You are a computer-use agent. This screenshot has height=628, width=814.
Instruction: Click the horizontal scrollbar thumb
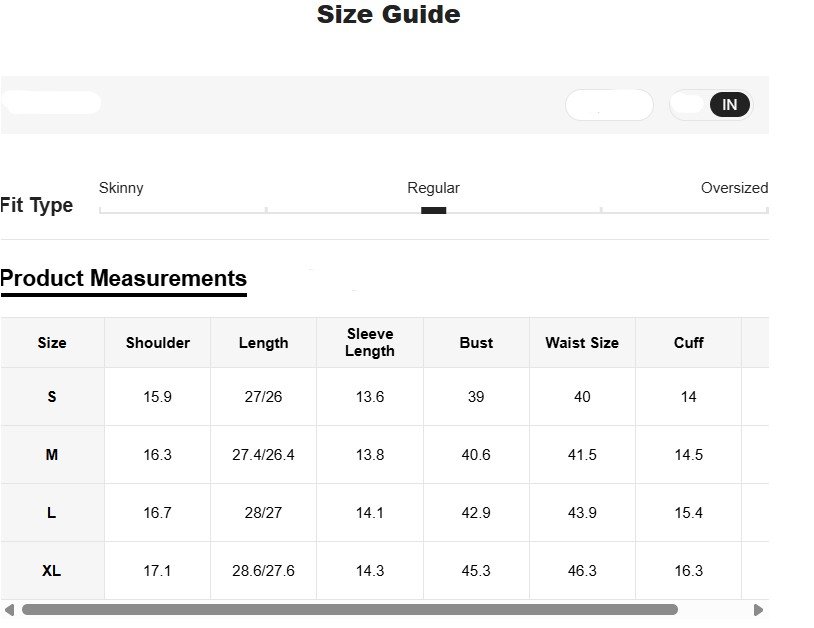pos(350,609)
